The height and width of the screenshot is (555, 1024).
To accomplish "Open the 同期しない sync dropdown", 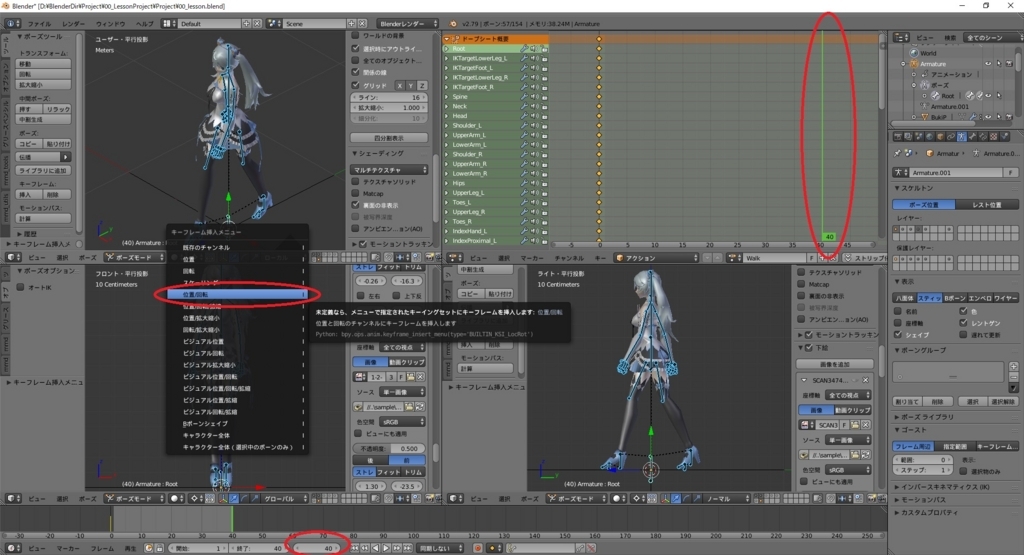I will (440, 548).
